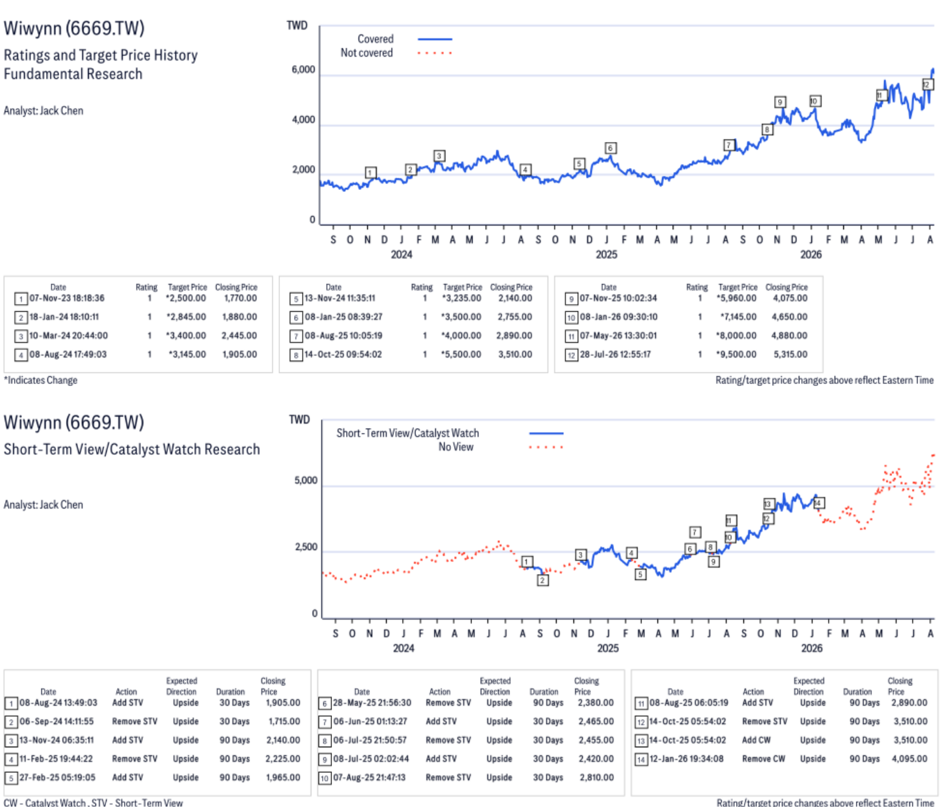Click the date 07-Nov-23 18:18:36
The width and height of the screenshot is (940, 807).
[x=67, y=298]
